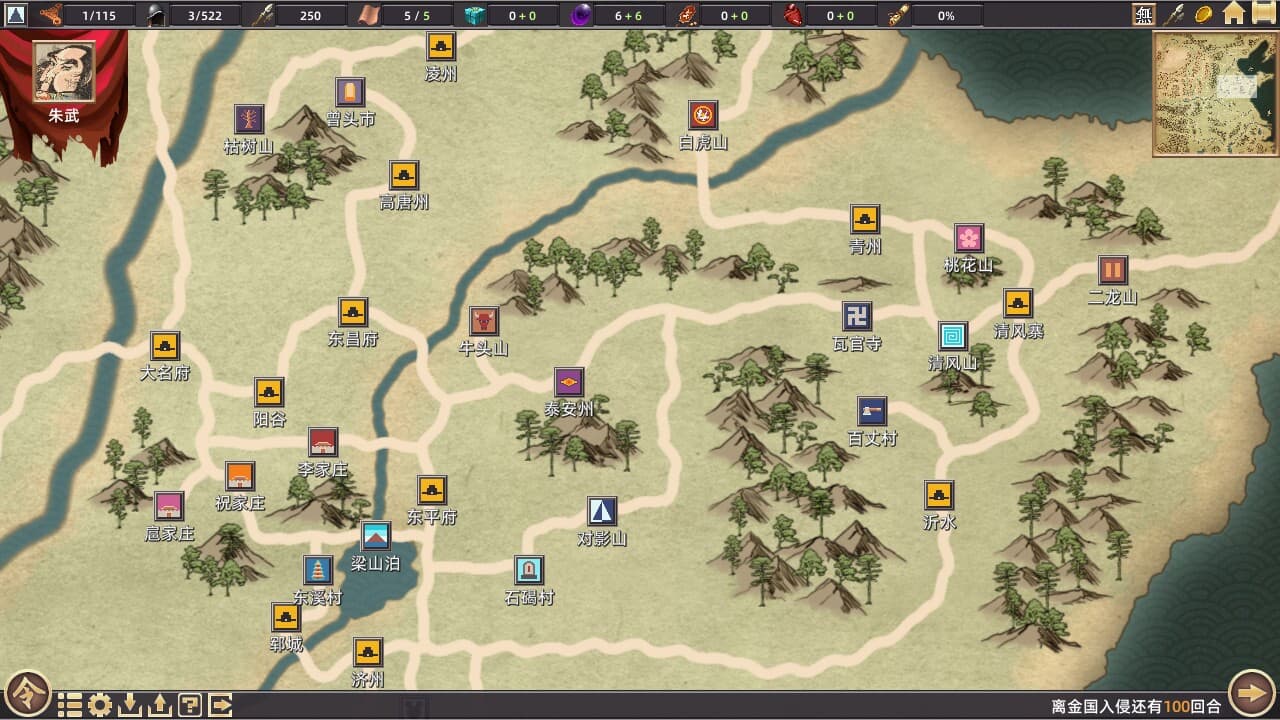Viewport: 1280px width, 720px height.
Task: Select the 沂水 town marker
Action: (x=939, y=495)
